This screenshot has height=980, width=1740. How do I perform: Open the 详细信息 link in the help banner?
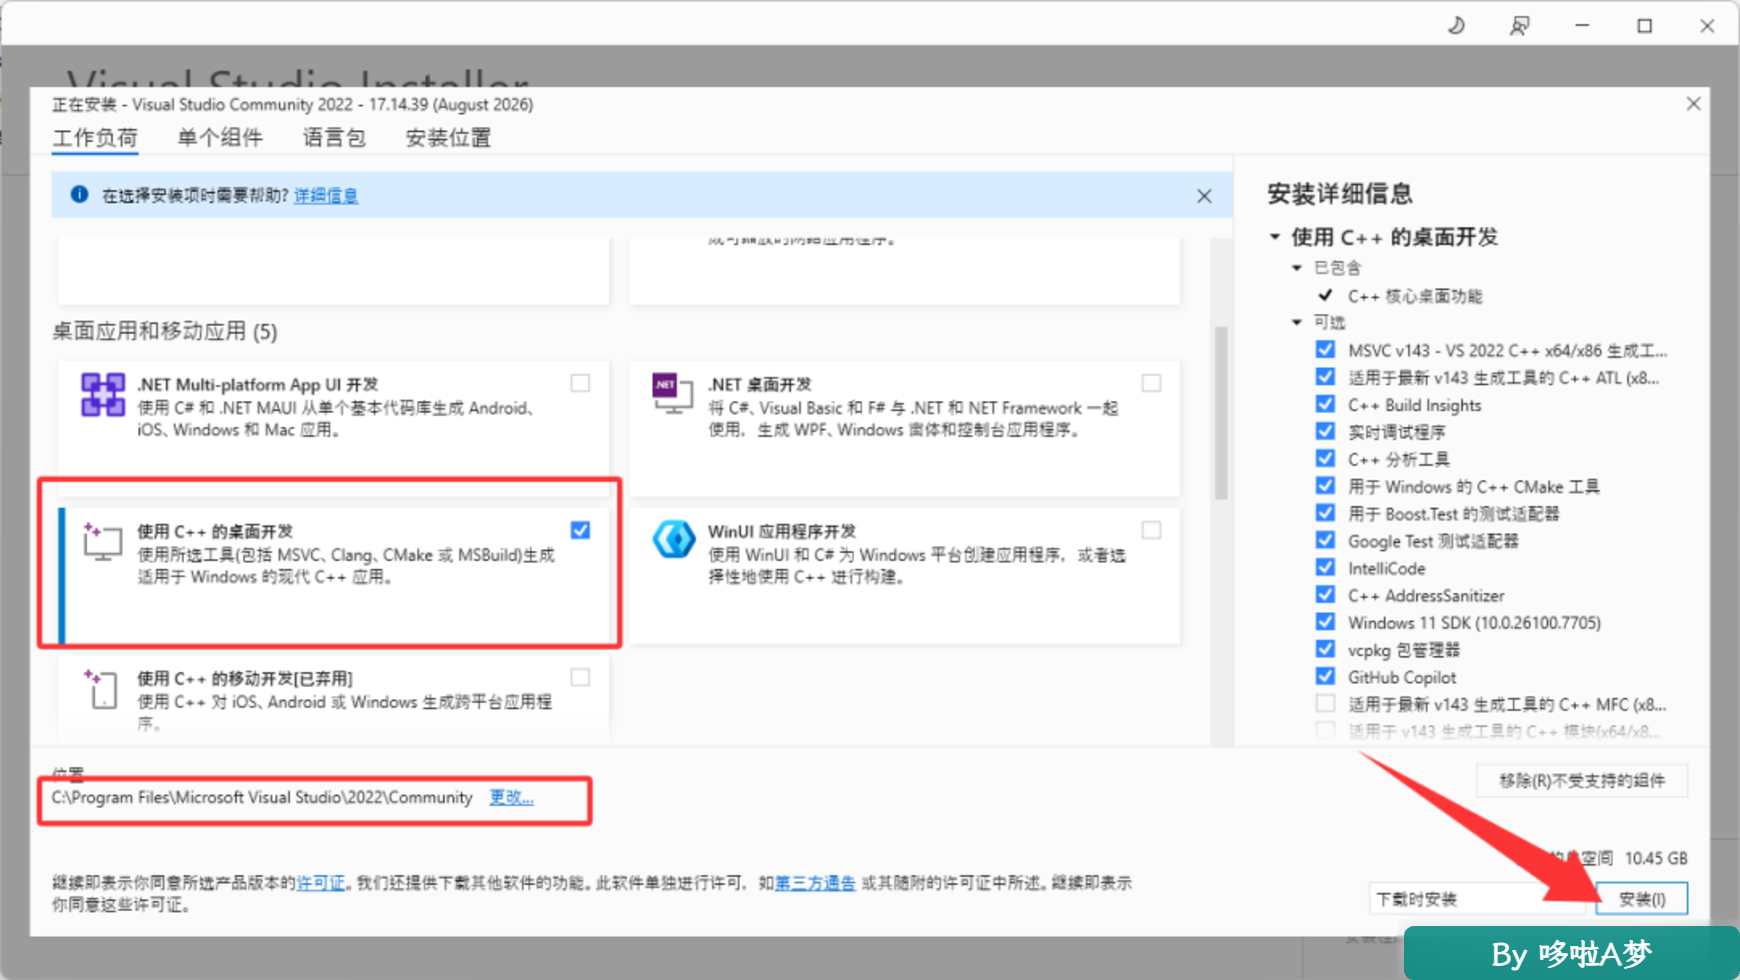coord(326,195)
